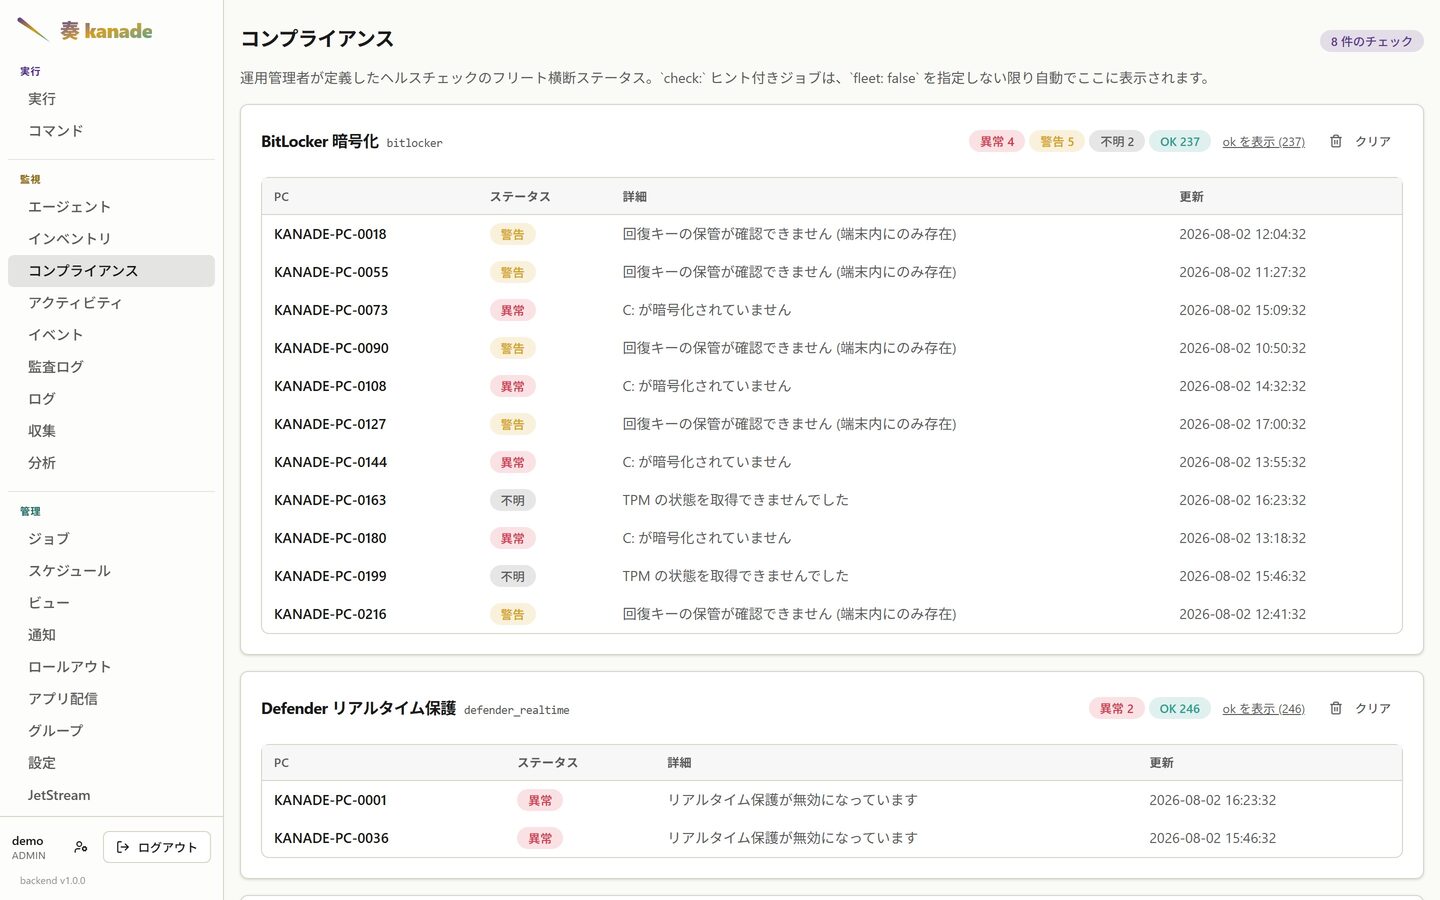Click the 異常 2 badge in Defender card
The height and width of the screenshot is (900, 1440).
pos(1117,708)
